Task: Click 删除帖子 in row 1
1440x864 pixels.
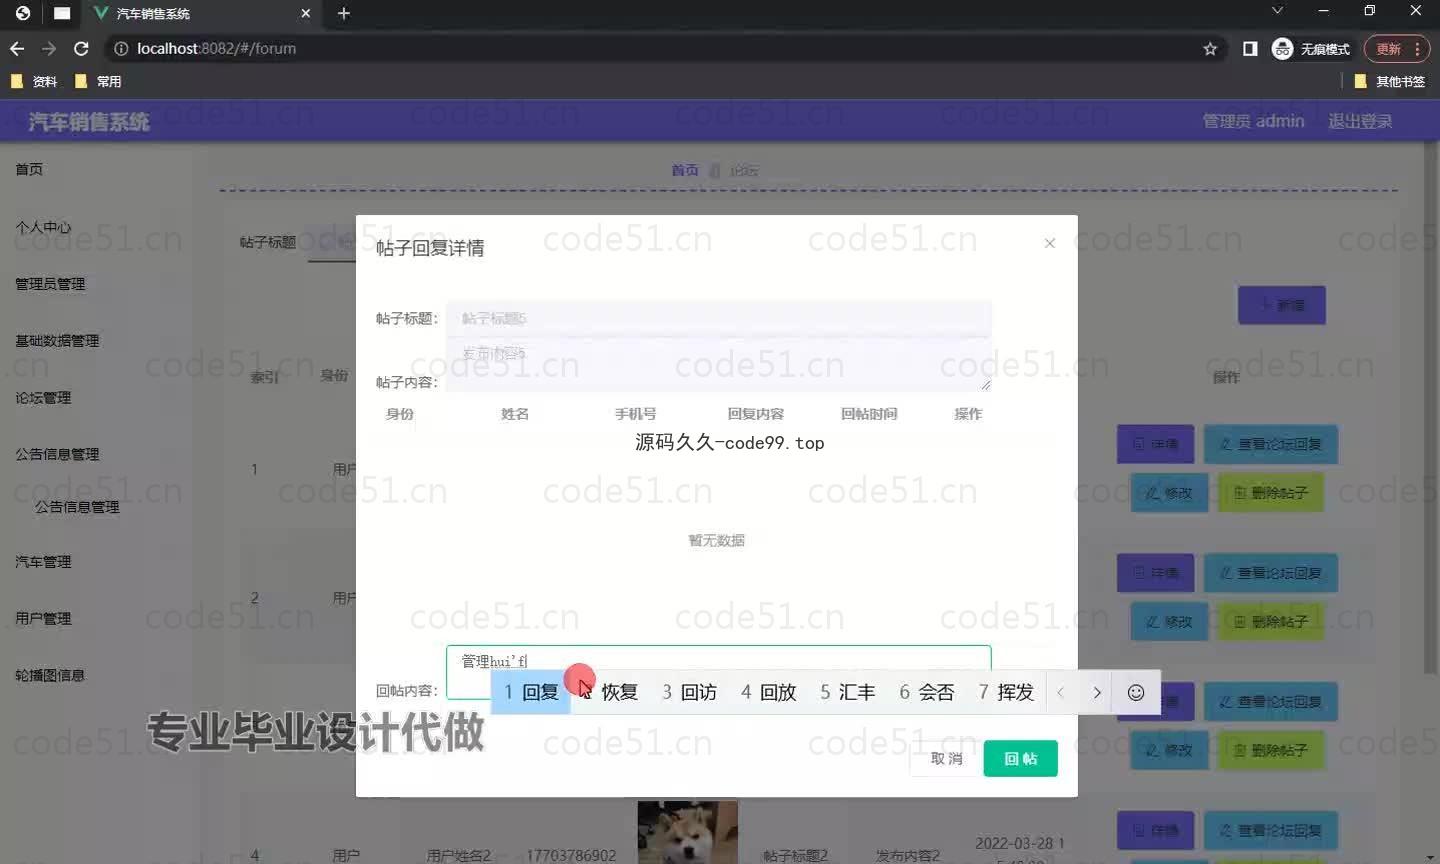Action: tap(1270, 493)
